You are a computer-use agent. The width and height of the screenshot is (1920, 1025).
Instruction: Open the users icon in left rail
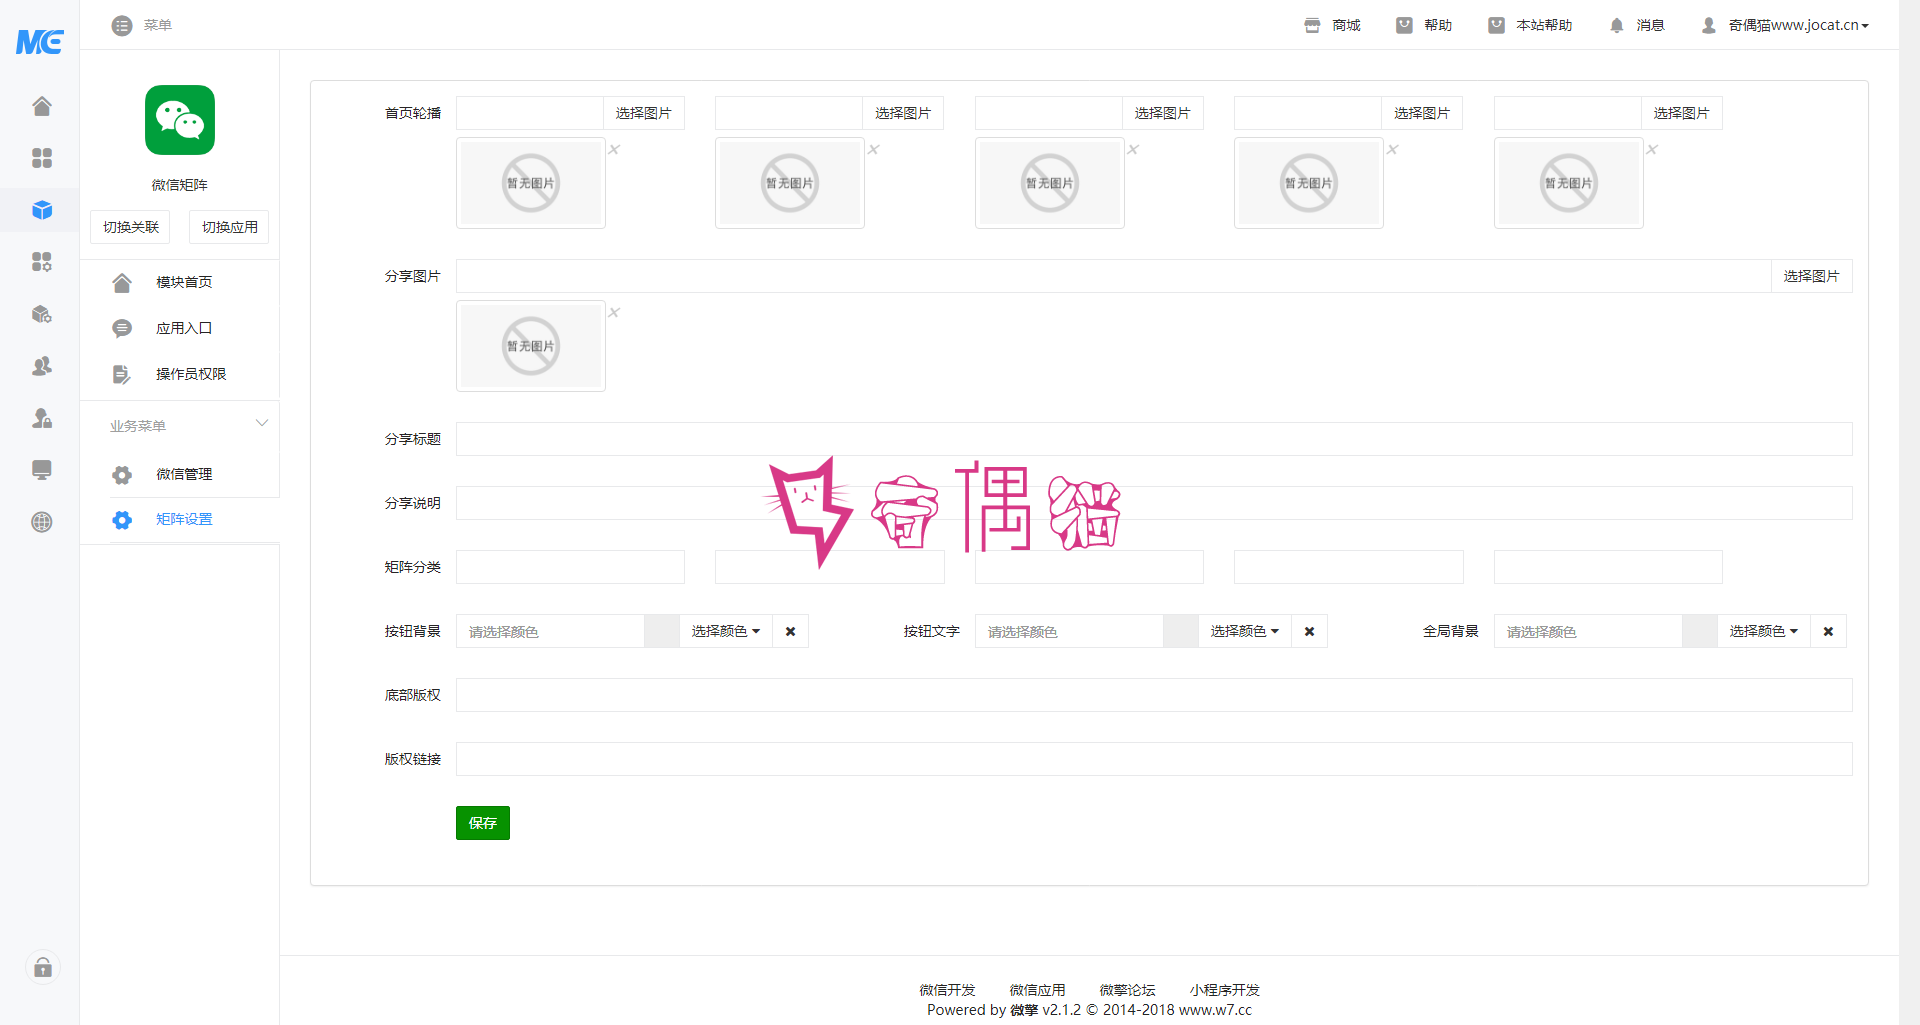41,366
